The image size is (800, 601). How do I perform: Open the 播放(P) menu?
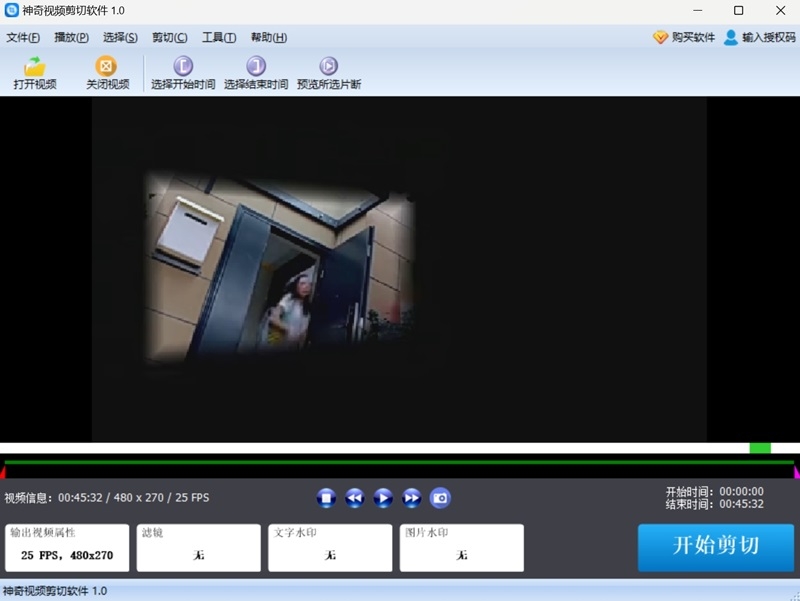click(x=71, y=37)
